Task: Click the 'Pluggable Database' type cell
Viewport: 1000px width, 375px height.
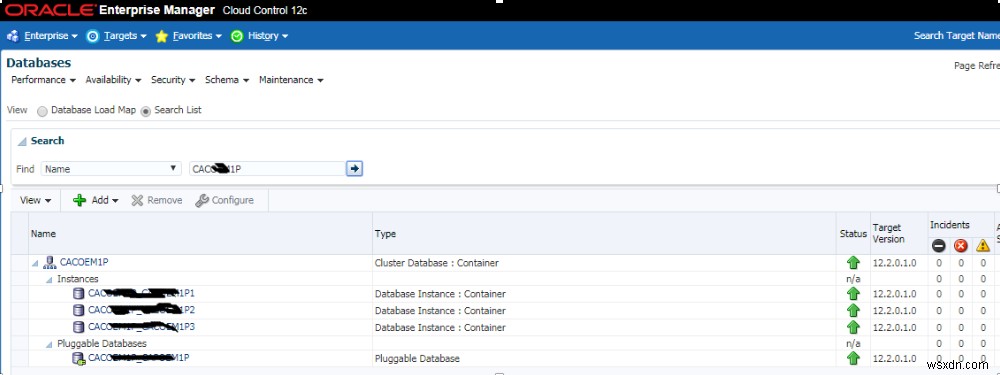Action: tap(417, 358)
